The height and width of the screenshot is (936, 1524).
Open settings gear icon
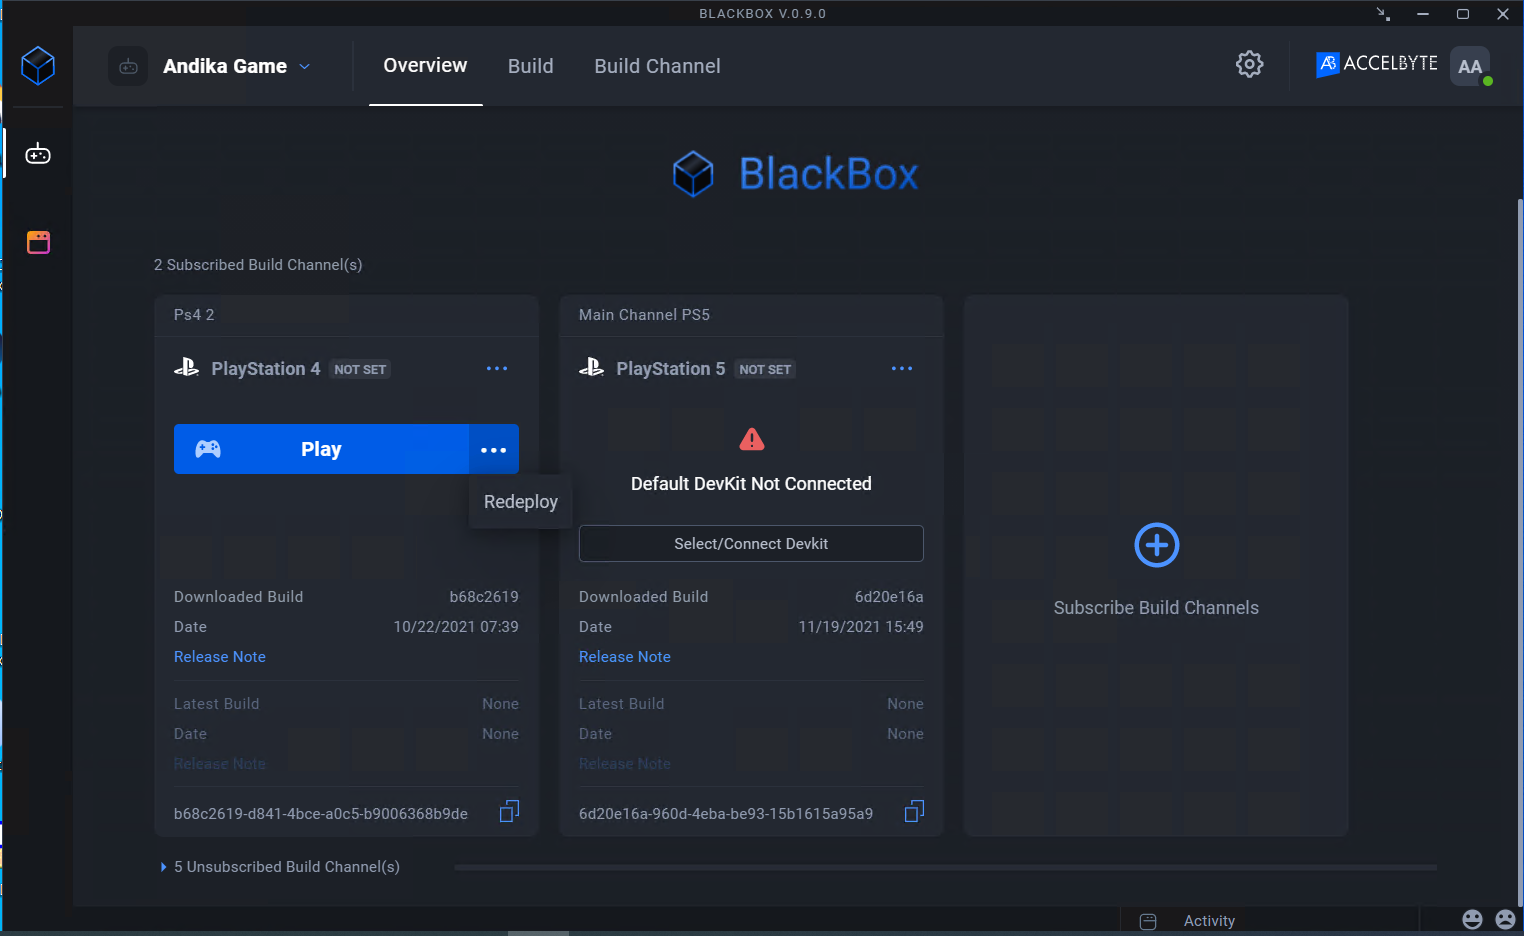1249,64
